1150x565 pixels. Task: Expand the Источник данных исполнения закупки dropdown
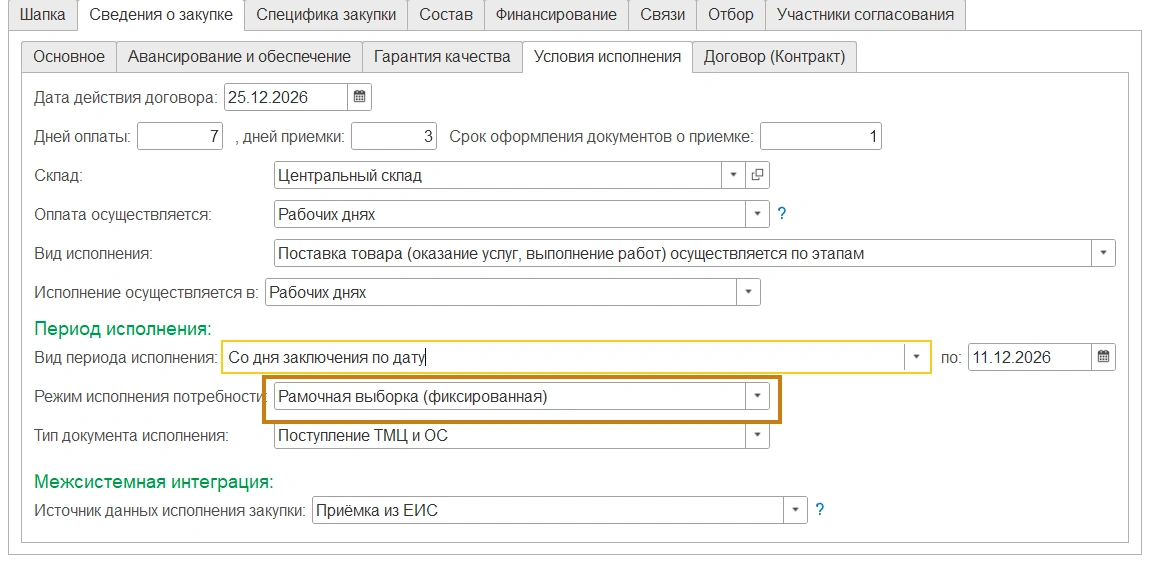796,510
